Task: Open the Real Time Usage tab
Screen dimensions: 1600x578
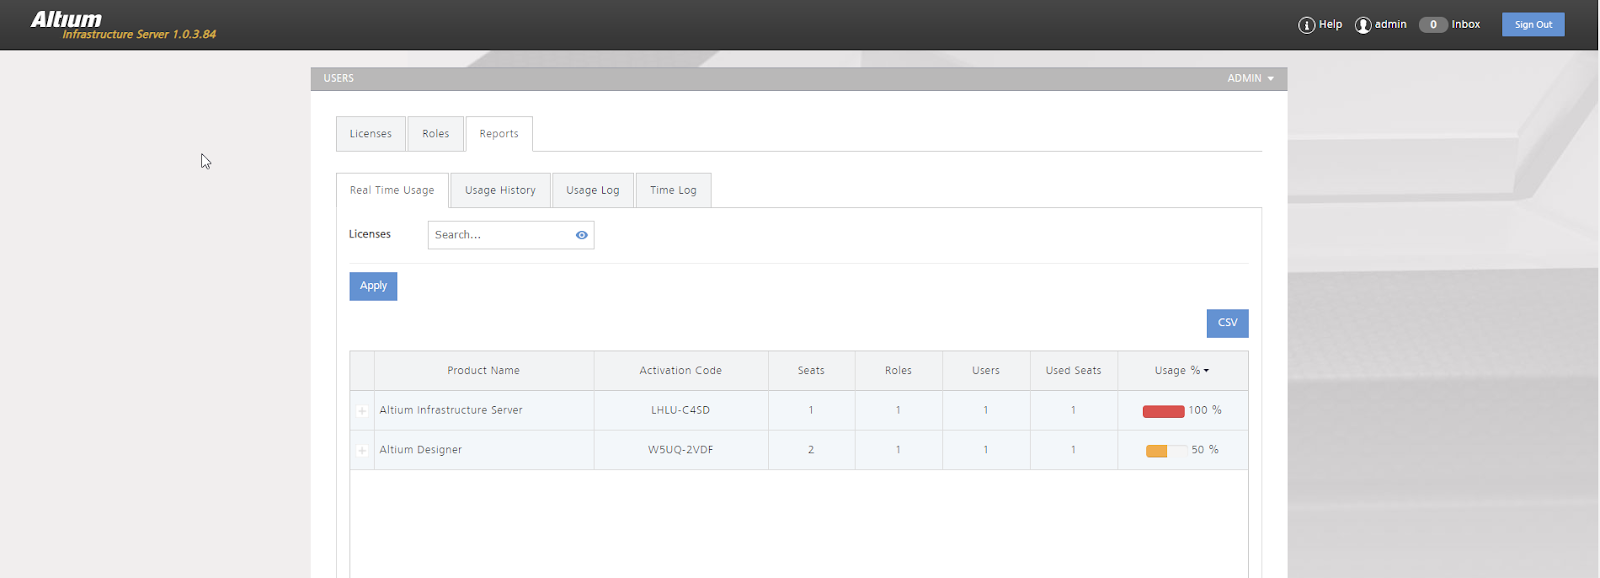Action: (392, 190)
